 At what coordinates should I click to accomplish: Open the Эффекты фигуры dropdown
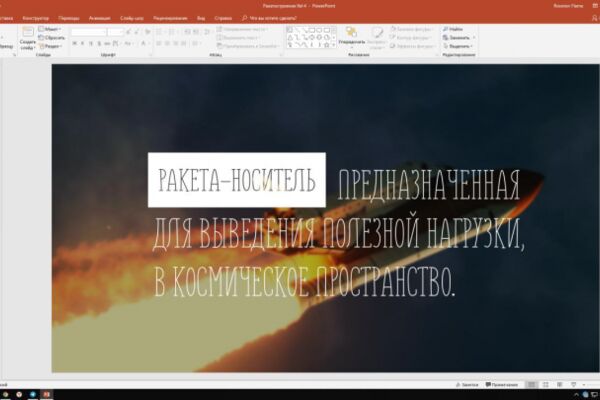click(x=412, y=46)
